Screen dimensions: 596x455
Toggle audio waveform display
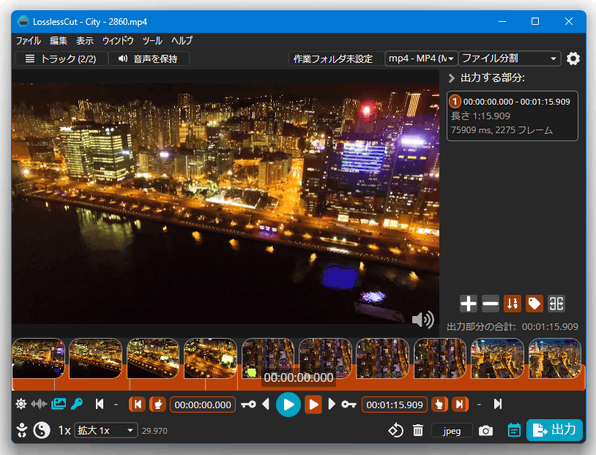[39, 404]
